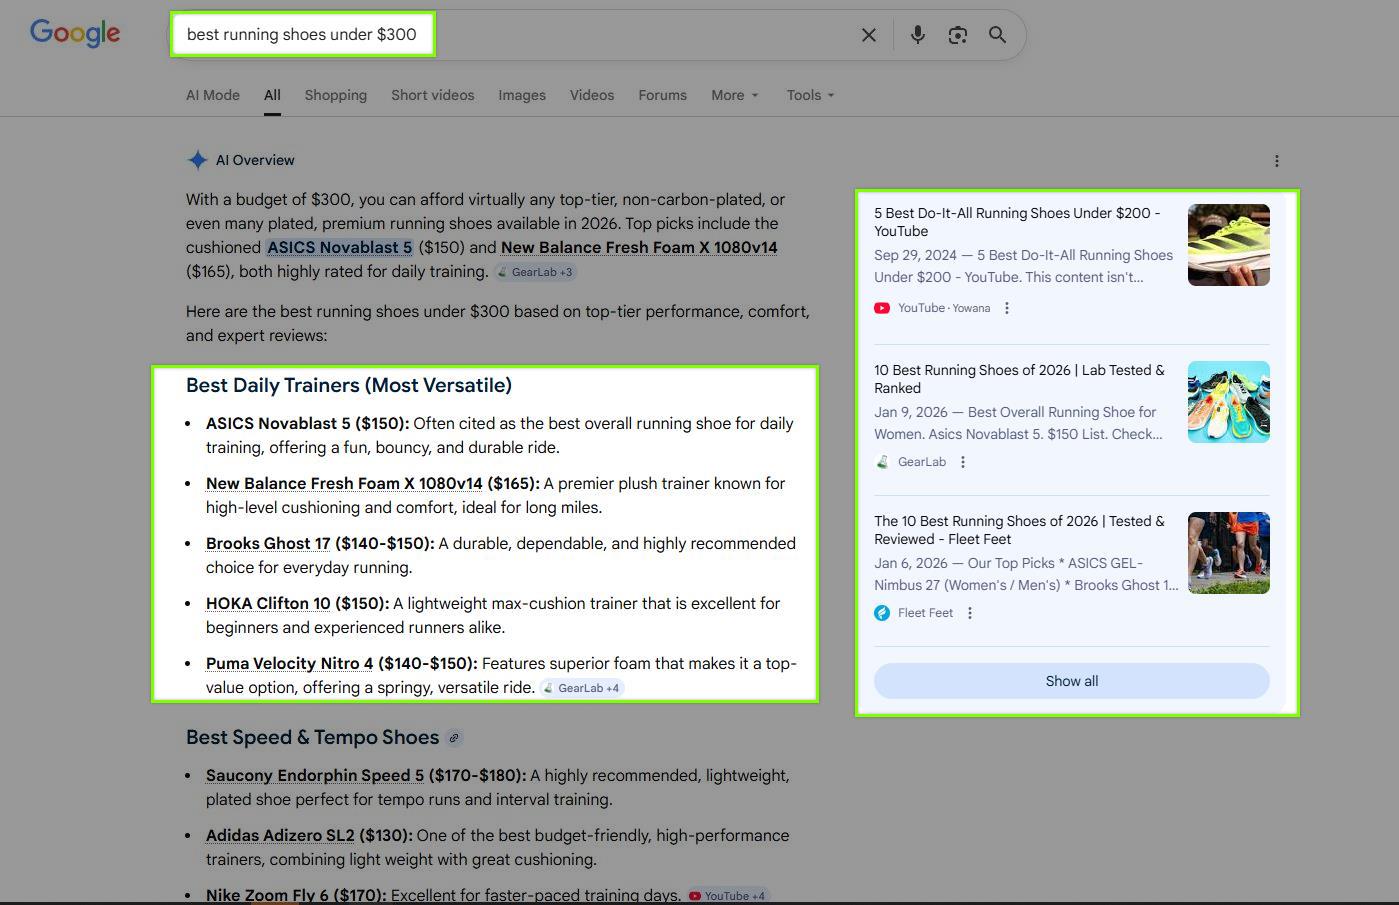Click the Best Speed & Tempo Shoes heading
The height and width of the screenshot is (905, 1399).
point(312,737)
